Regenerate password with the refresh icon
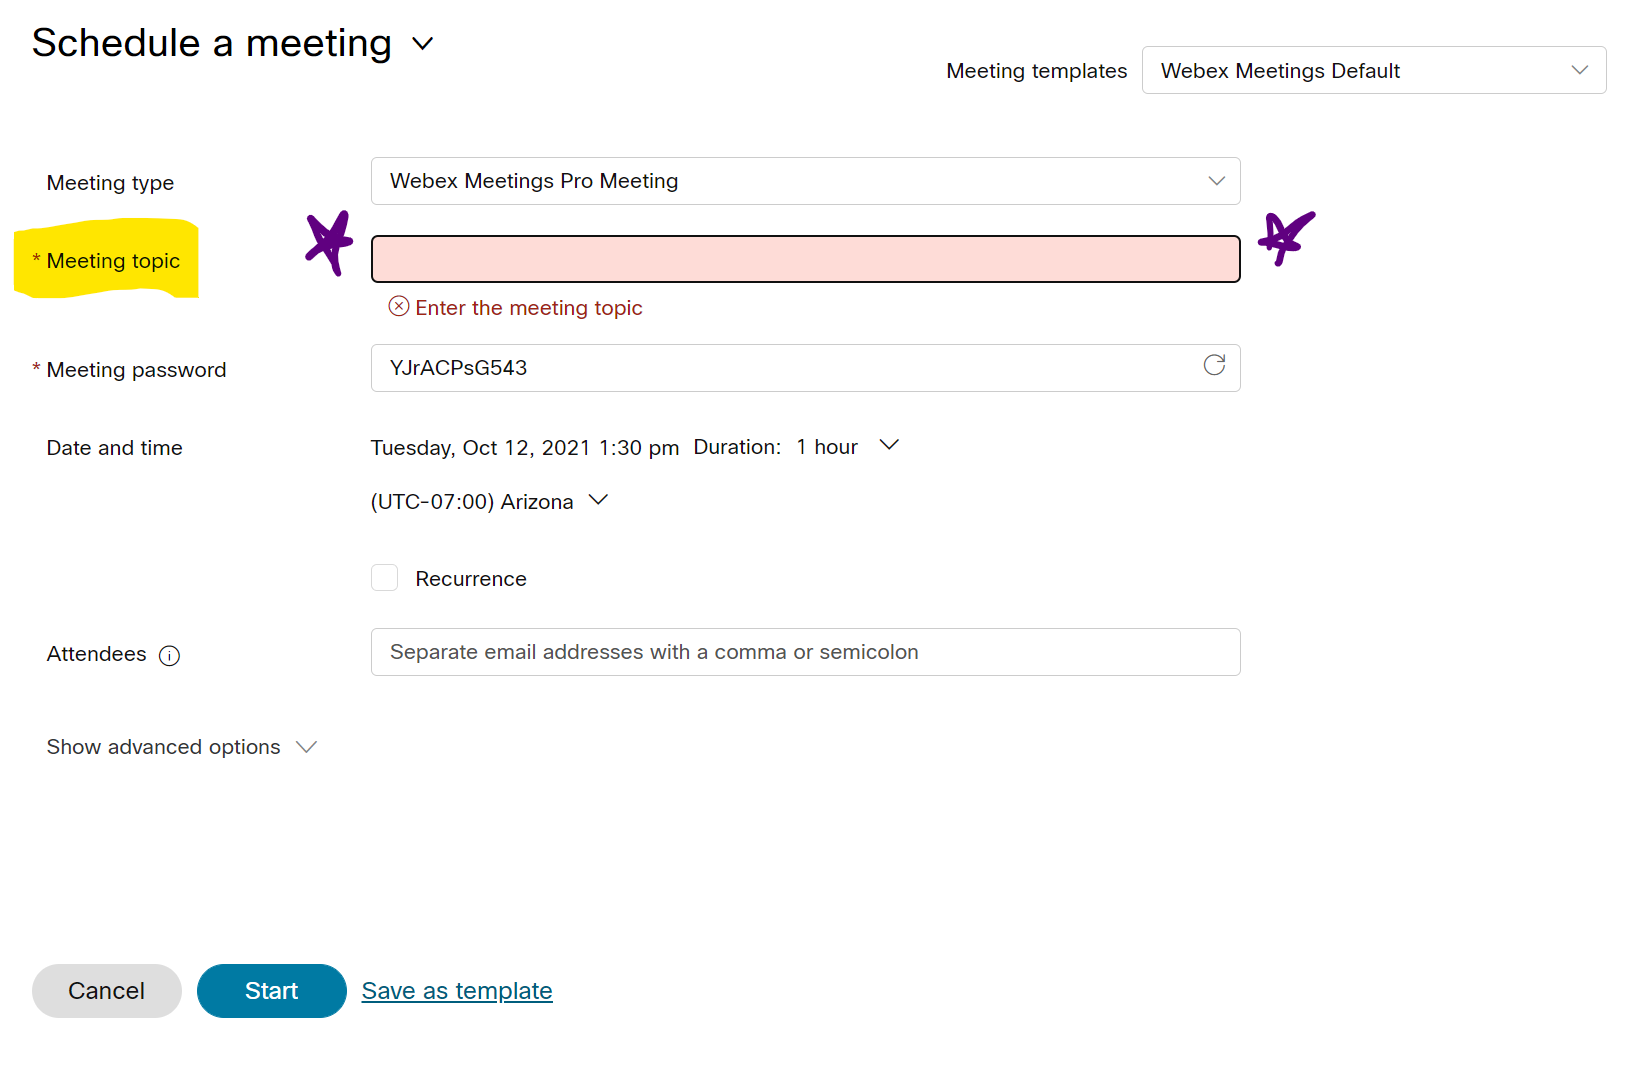 coord(1214,365)
